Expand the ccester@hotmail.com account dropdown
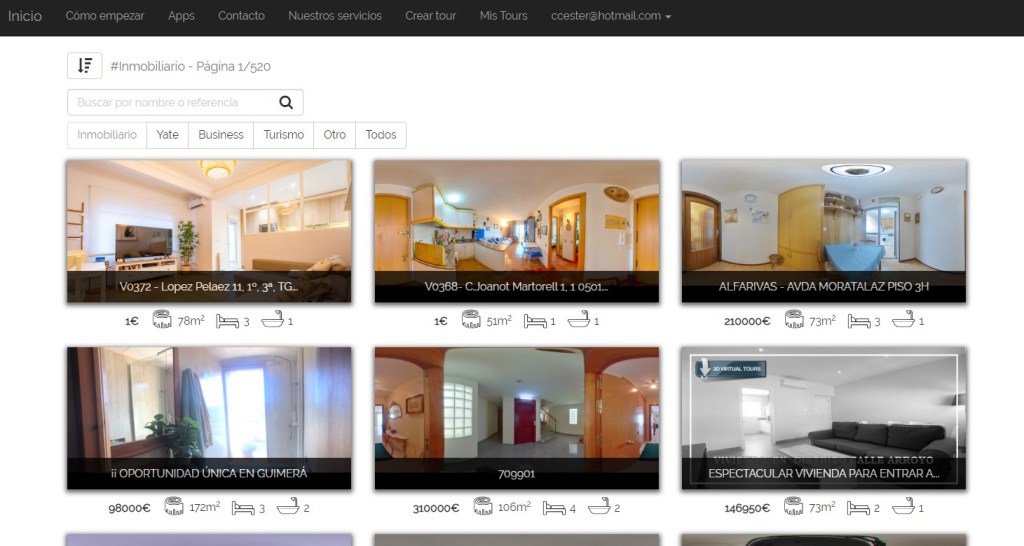This screenshot has height=546, width=1024. pyautogui.click(x=610, y=16)
